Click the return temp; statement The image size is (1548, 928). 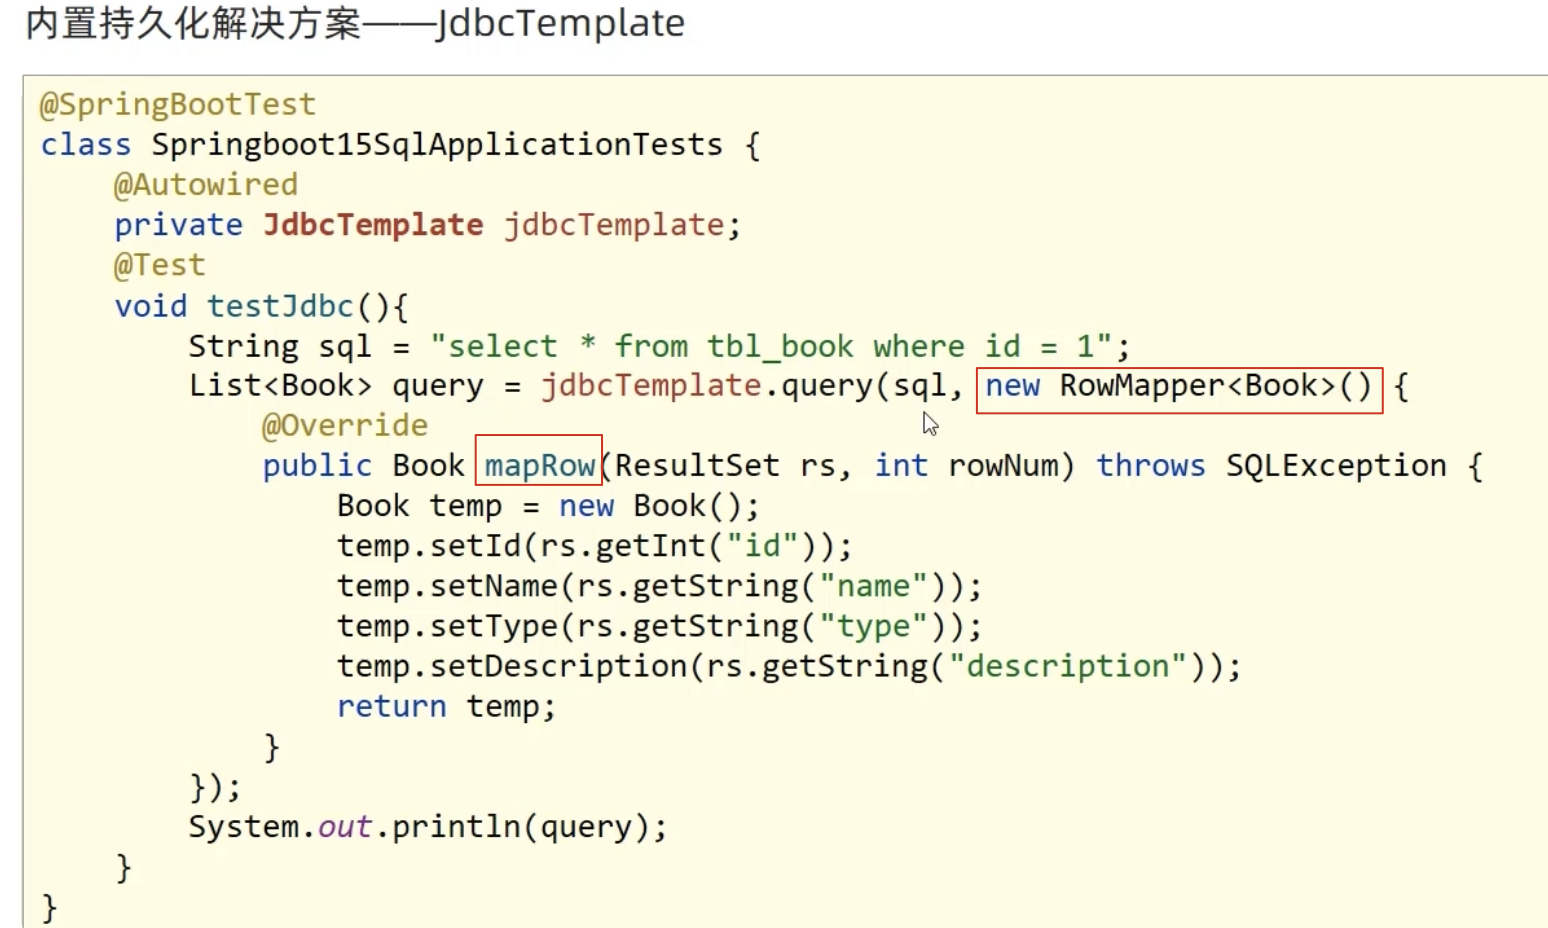446,707
